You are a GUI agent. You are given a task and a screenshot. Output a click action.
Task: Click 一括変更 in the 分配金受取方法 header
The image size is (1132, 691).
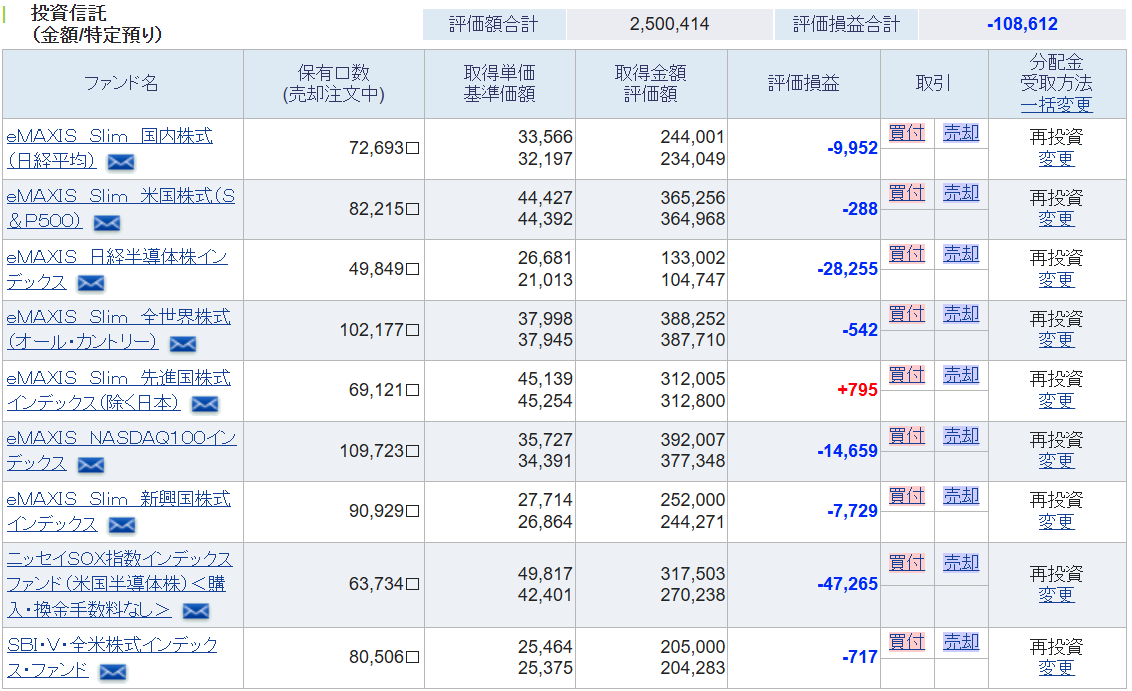(x=1056, y=105)
